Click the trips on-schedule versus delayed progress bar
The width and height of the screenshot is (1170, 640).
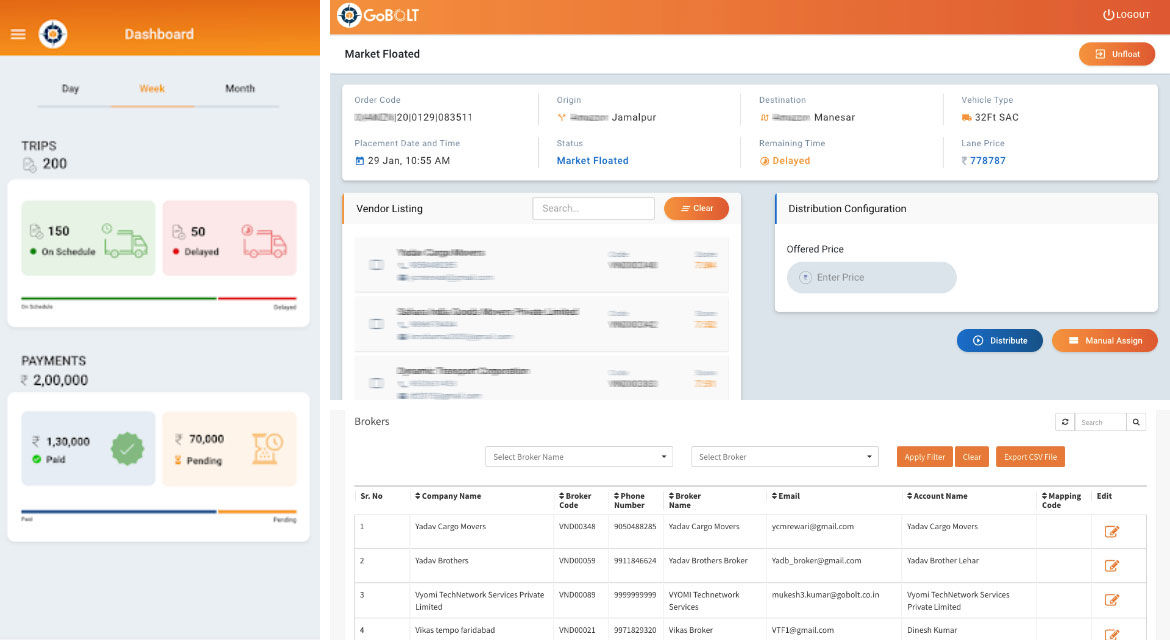tap(159, 298)
